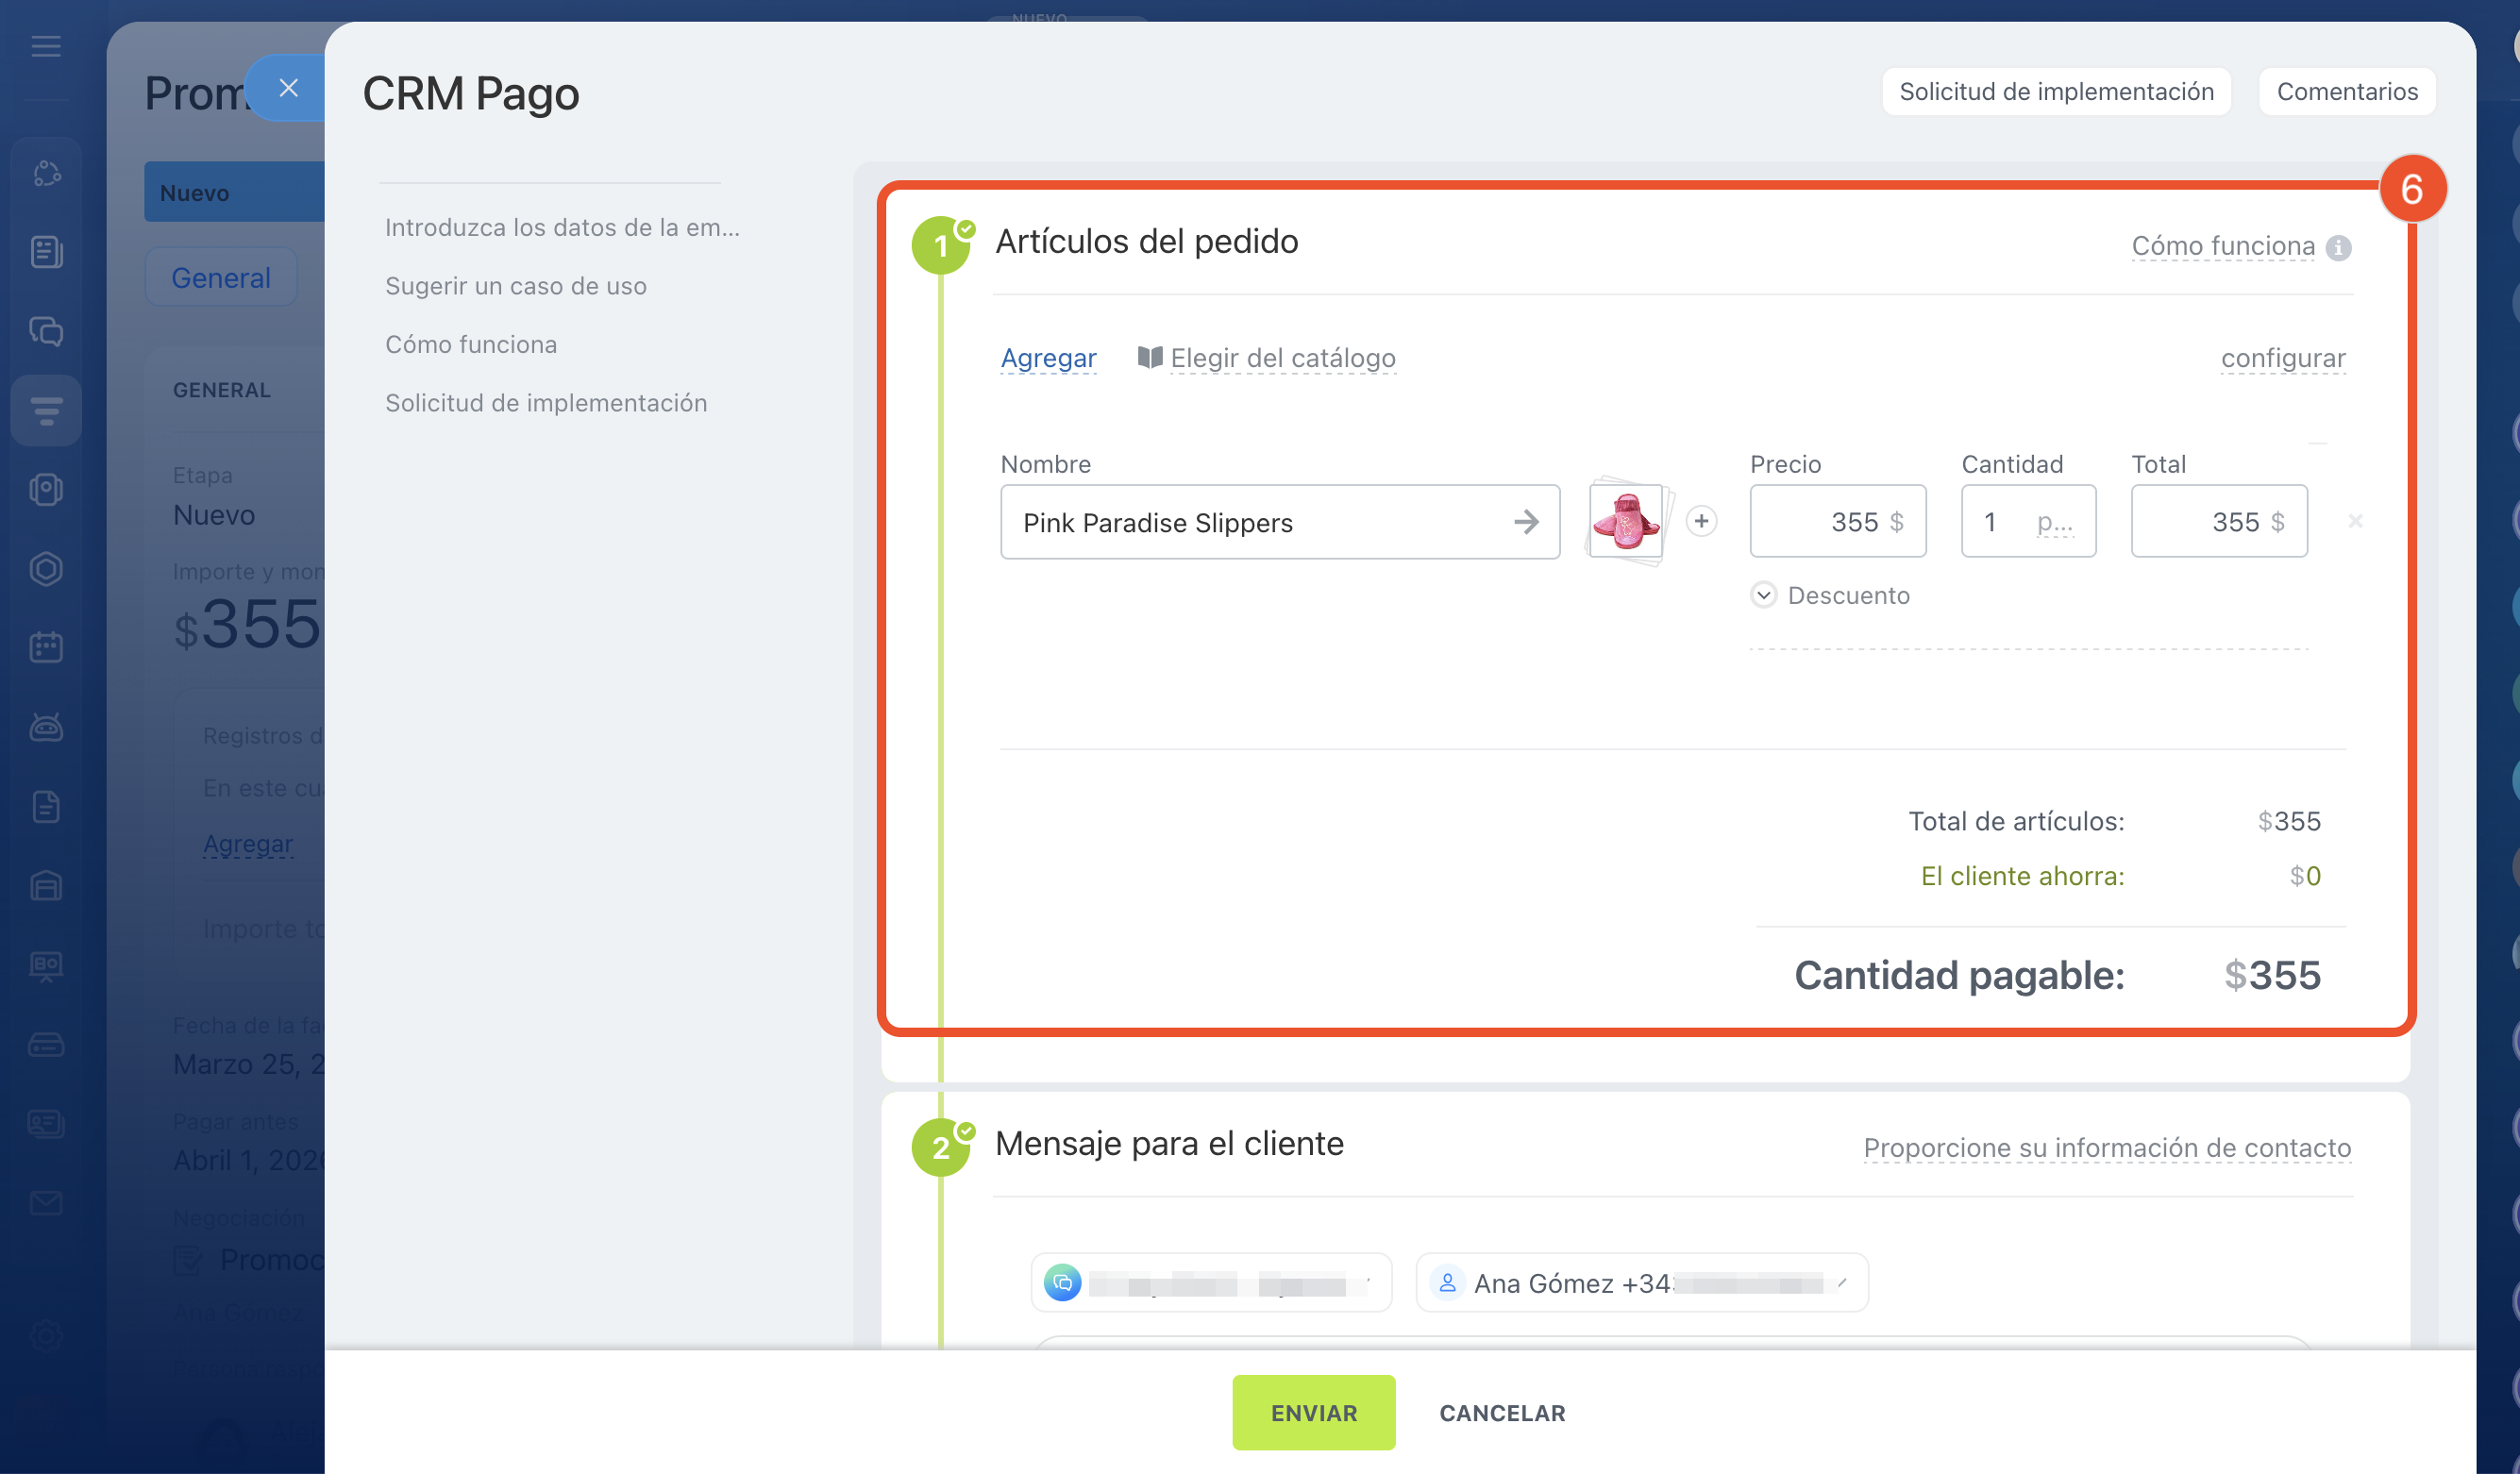Select Sugerir un caso de uso
The image size is (2520, 1474).
tap(515, 286)
